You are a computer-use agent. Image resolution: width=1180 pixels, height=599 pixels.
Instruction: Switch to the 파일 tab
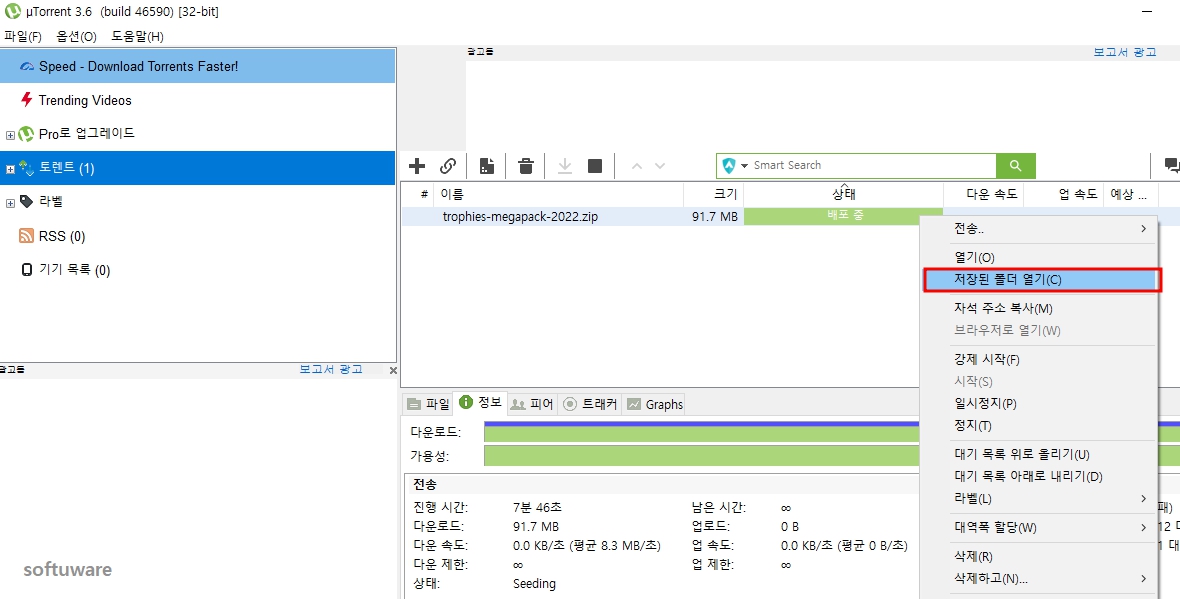pos(427,404)
